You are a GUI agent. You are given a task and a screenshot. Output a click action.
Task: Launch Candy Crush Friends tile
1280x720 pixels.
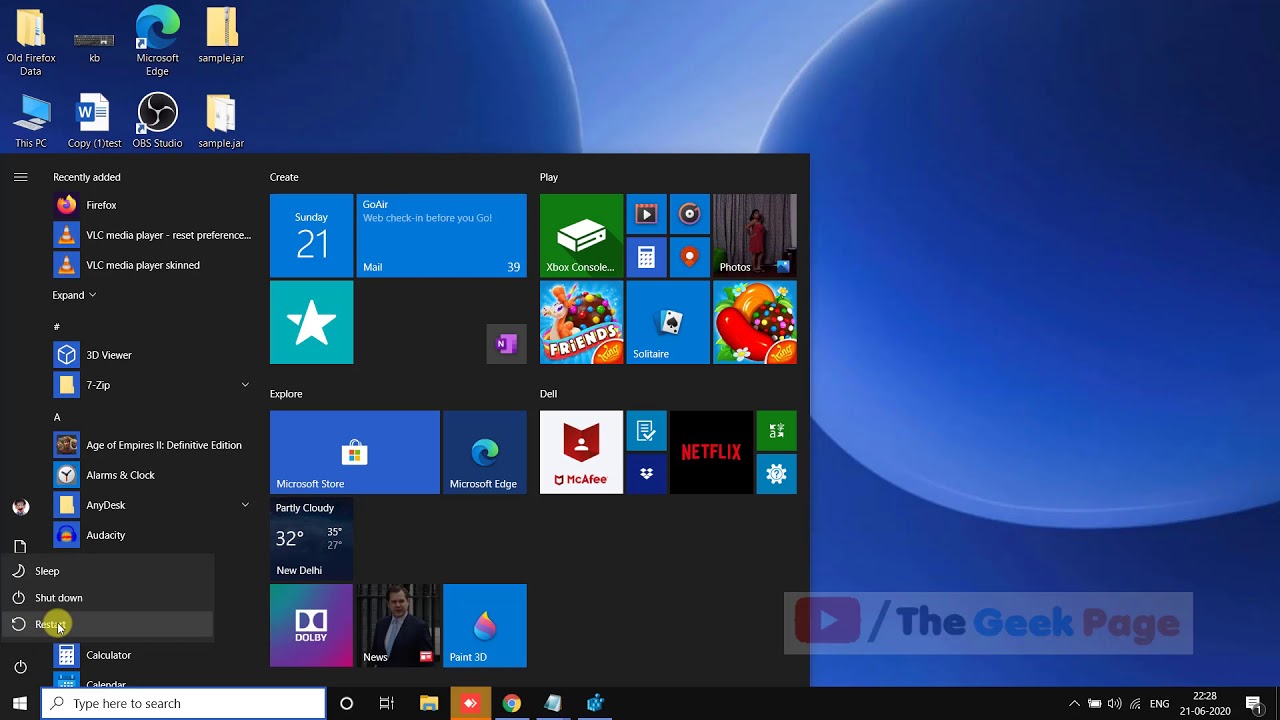(581, 322)
